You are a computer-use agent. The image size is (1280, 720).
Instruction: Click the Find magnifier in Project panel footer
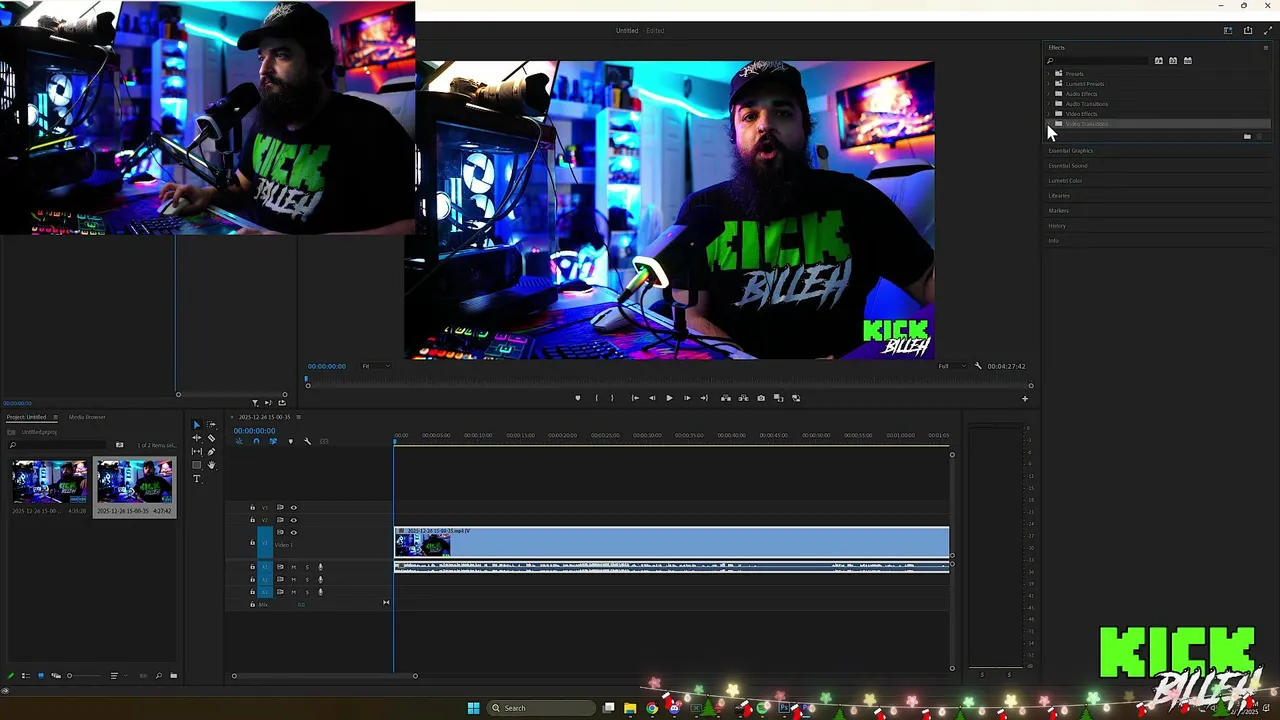[x=159, y=676]
